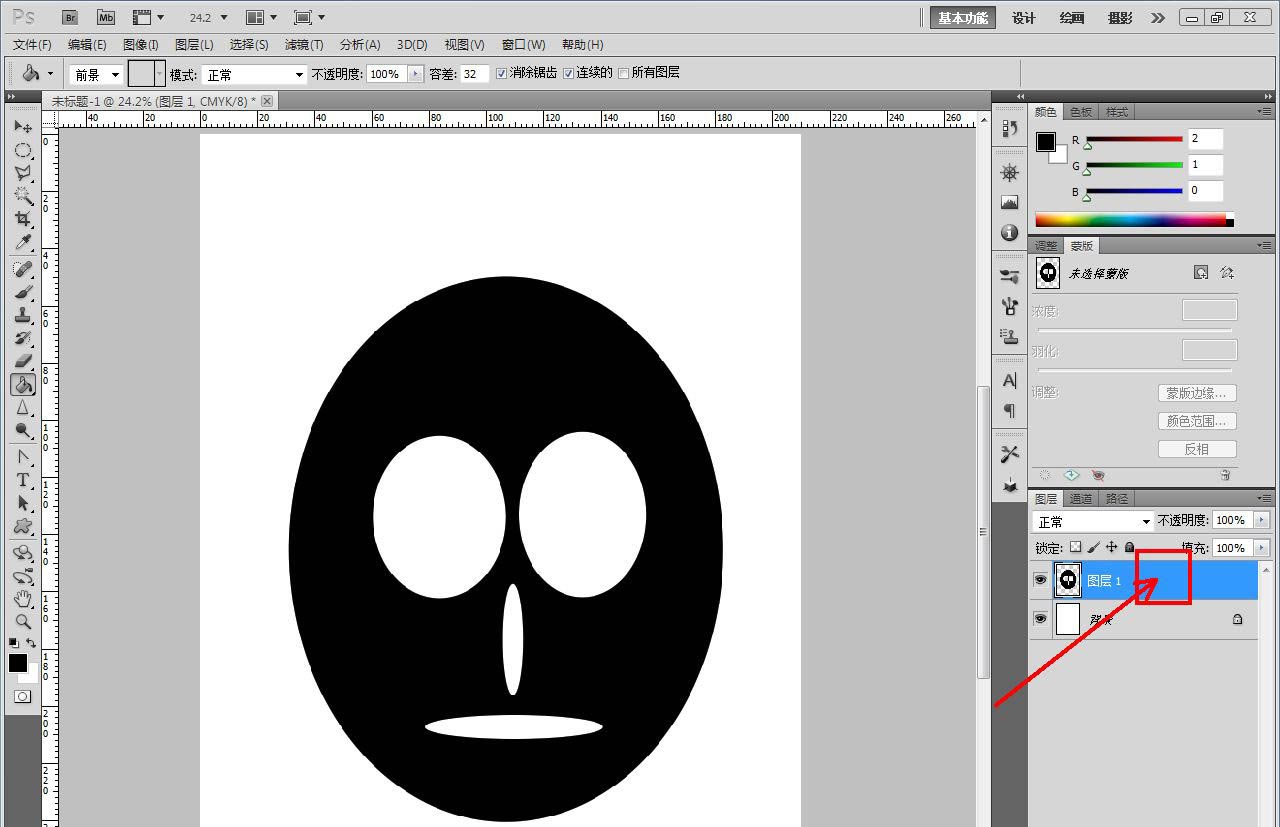Toggle contiguous checkbox
The image size is (1280, 827).
click(x=568, y=73)
